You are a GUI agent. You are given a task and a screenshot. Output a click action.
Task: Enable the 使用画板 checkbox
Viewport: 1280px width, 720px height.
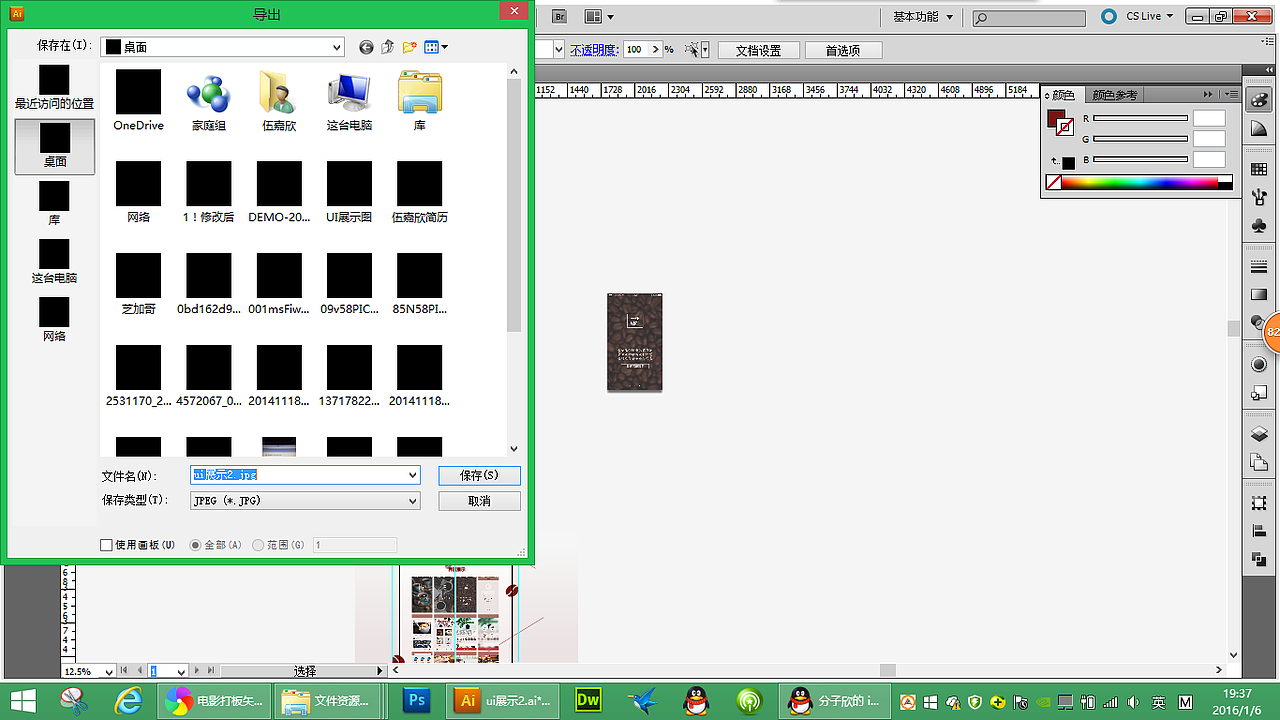tap(107, 545)
